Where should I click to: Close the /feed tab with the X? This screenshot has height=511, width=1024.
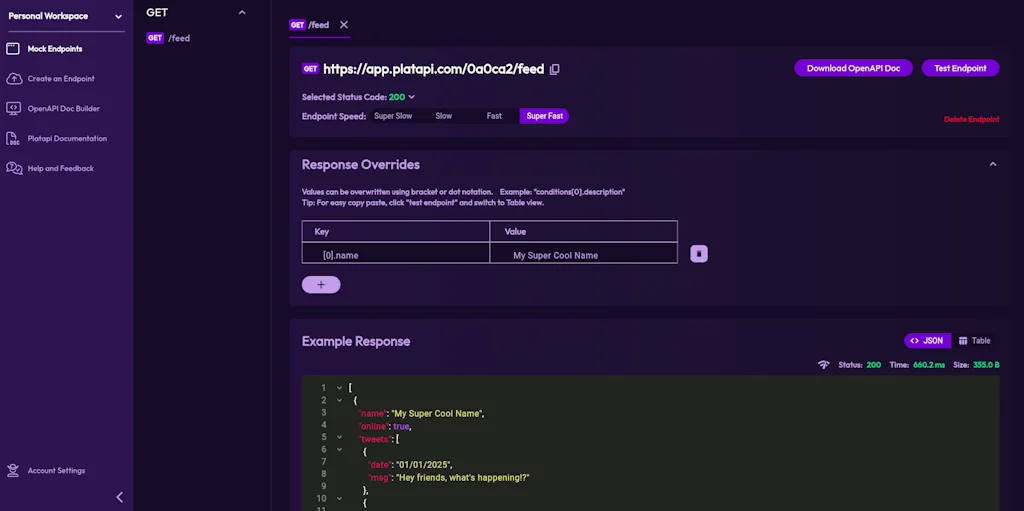(344, 25)
